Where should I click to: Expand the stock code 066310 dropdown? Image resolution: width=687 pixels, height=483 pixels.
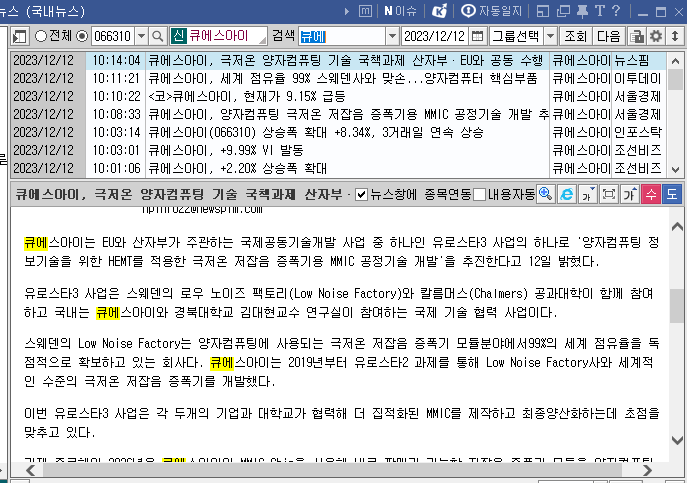coord(141,36)
